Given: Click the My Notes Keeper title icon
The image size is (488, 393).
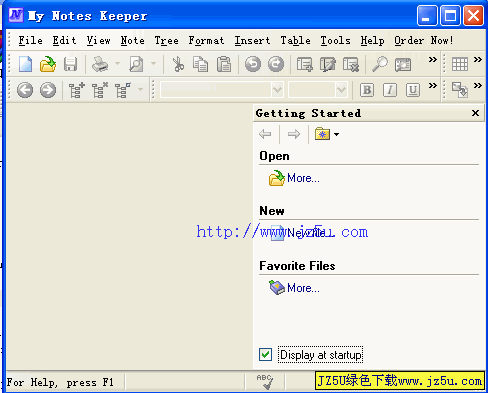Looking at the screenshot, I should pyautogui.click(x=16, y=15).
